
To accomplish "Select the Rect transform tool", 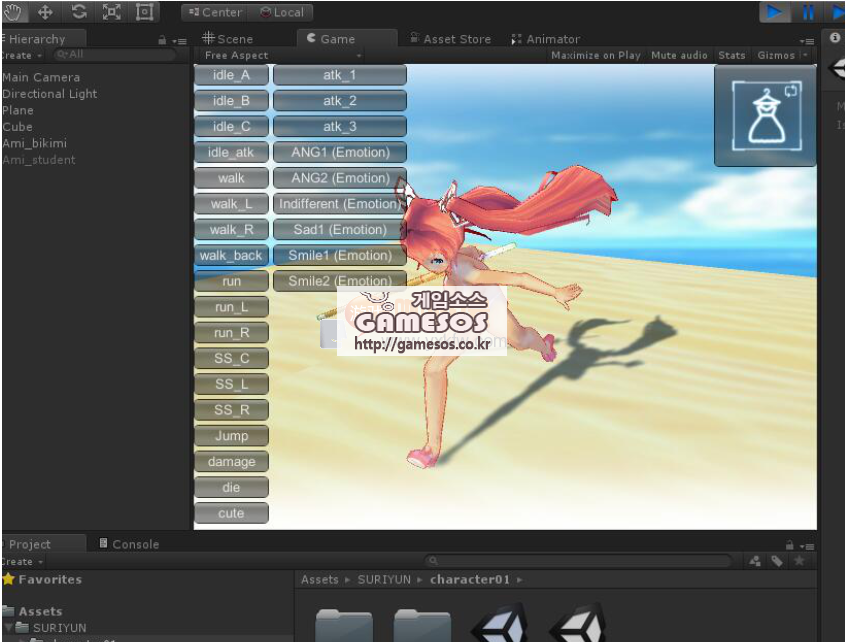I will [144, 12].
